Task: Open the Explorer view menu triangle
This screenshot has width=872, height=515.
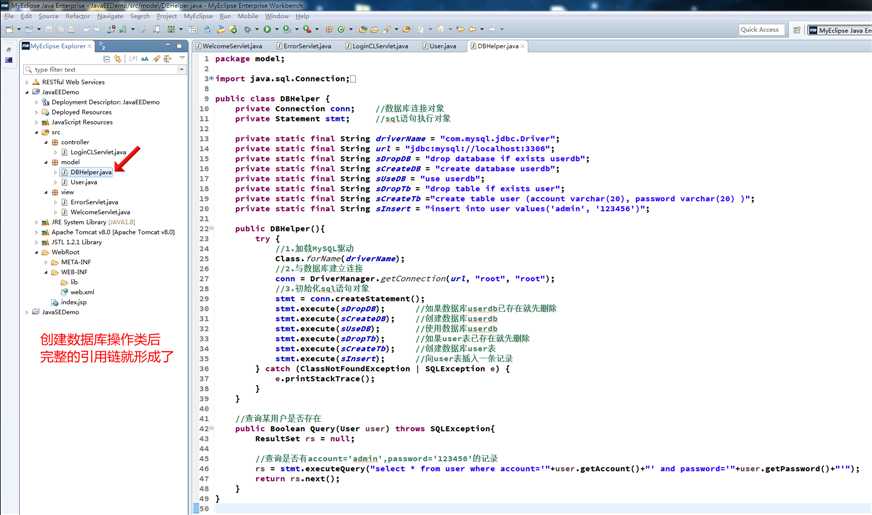Action: coord(182,58)
